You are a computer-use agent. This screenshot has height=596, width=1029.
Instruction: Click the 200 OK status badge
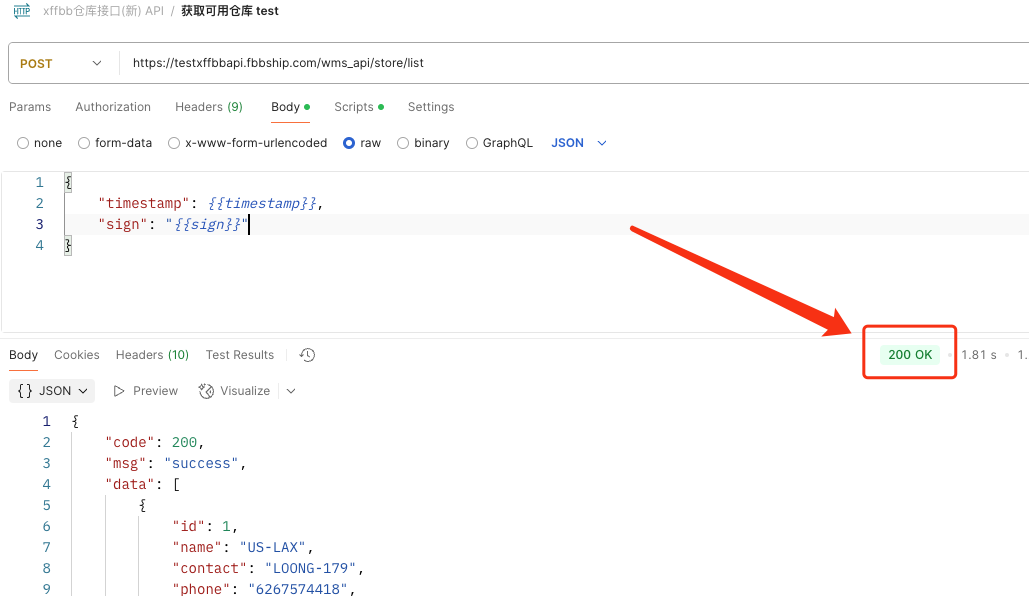coord(910,355)
